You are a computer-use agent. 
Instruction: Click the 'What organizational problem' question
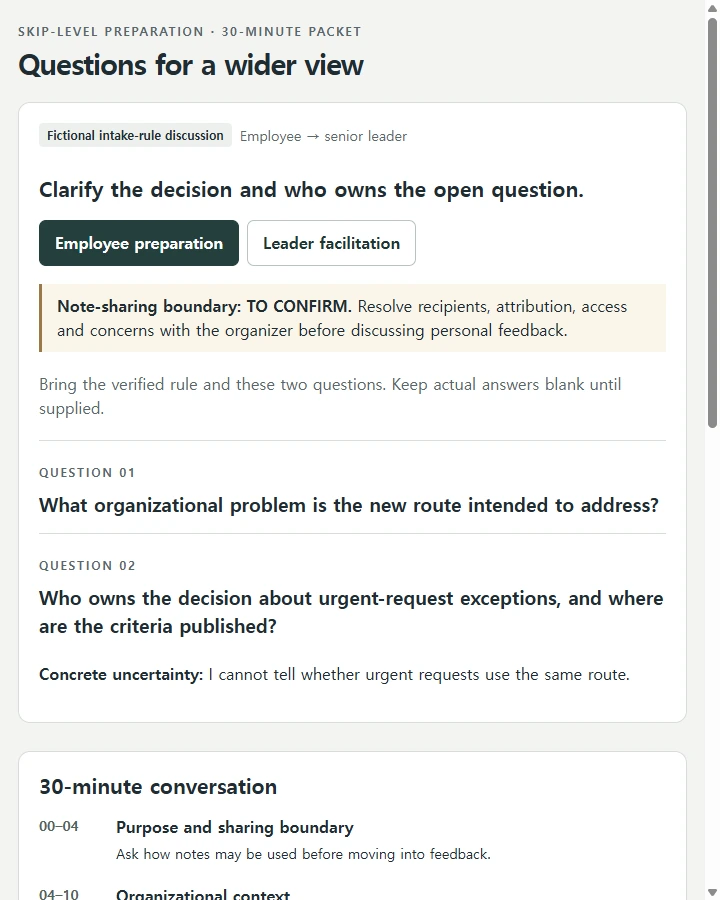349,505
